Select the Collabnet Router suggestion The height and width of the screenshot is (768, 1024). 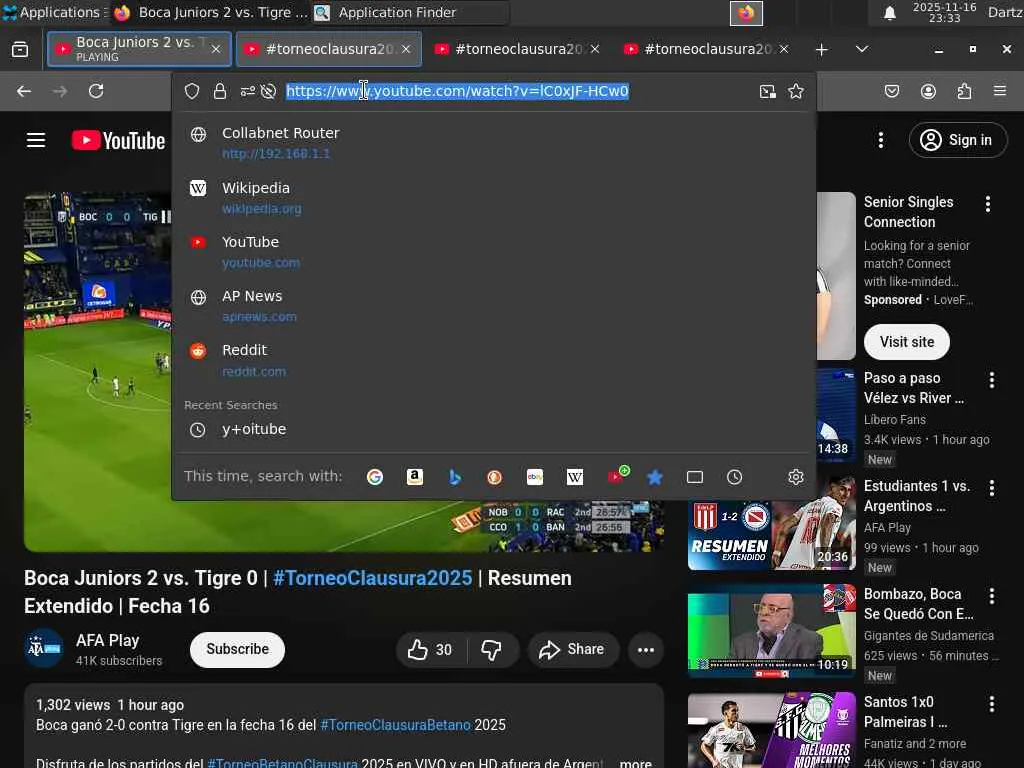pos(494,143)
